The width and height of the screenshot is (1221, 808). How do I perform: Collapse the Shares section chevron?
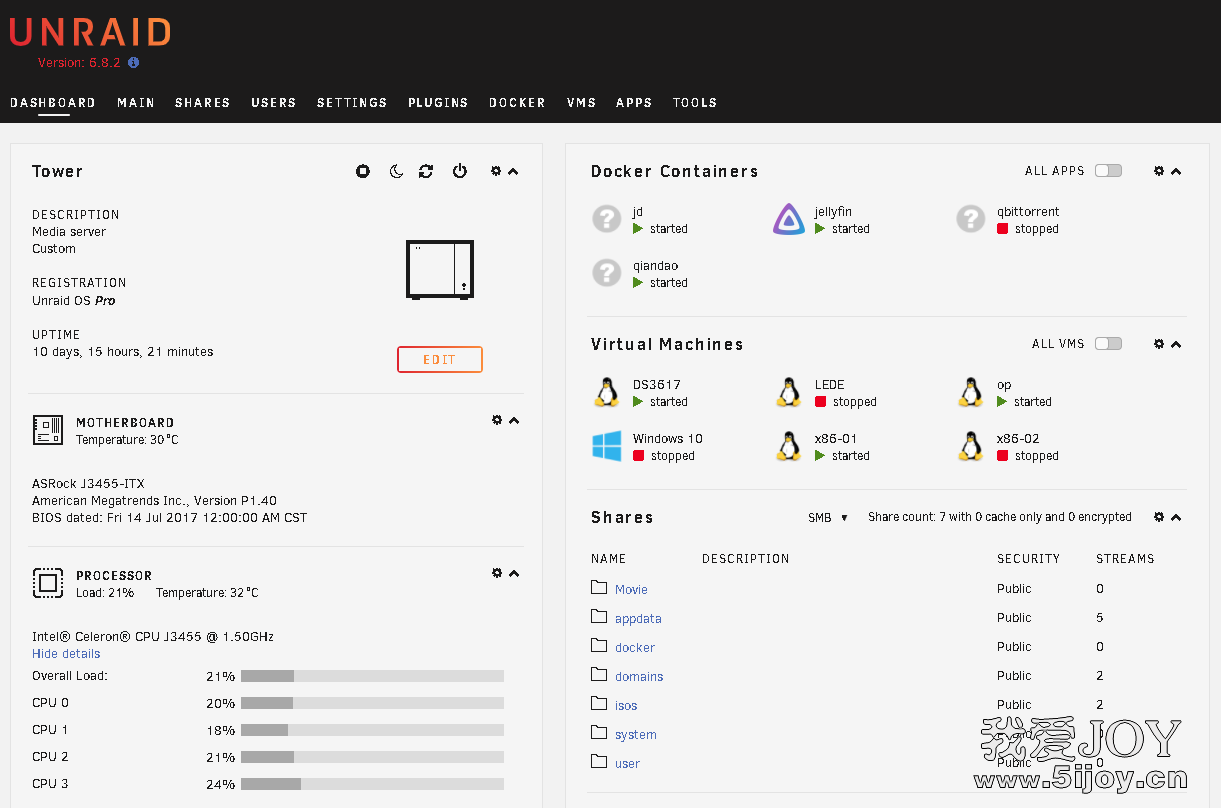(1176, 517)
